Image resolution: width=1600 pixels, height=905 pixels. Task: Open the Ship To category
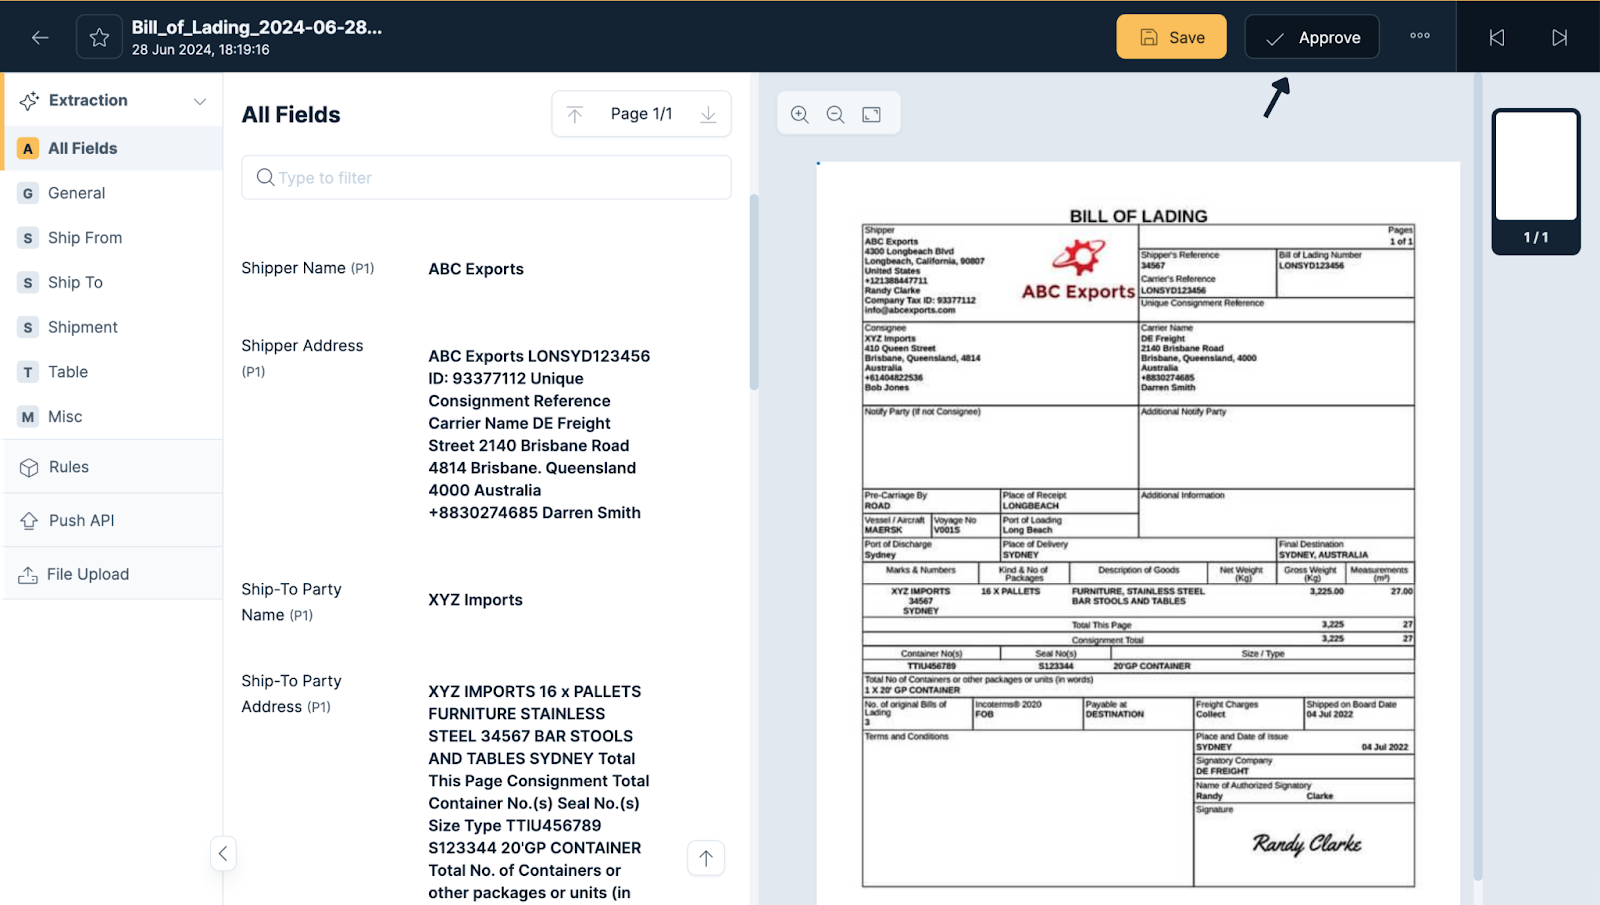click(113, 282)
